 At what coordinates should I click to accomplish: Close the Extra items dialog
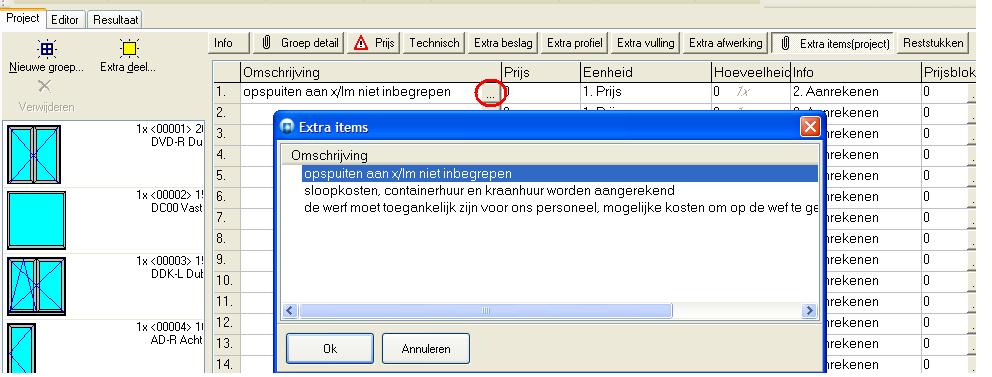pos(810,127)
